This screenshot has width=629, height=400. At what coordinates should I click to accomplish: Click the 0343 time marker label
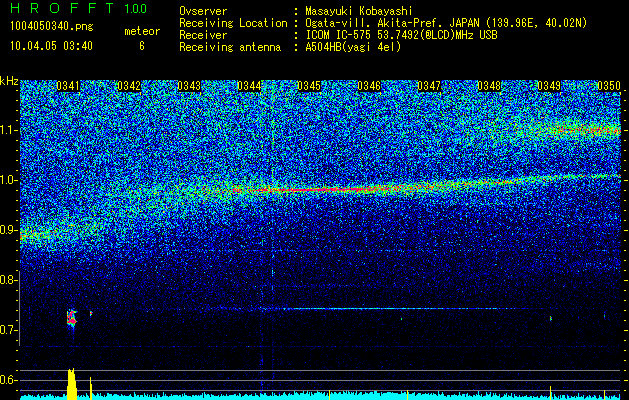click(x=189, y=86)
